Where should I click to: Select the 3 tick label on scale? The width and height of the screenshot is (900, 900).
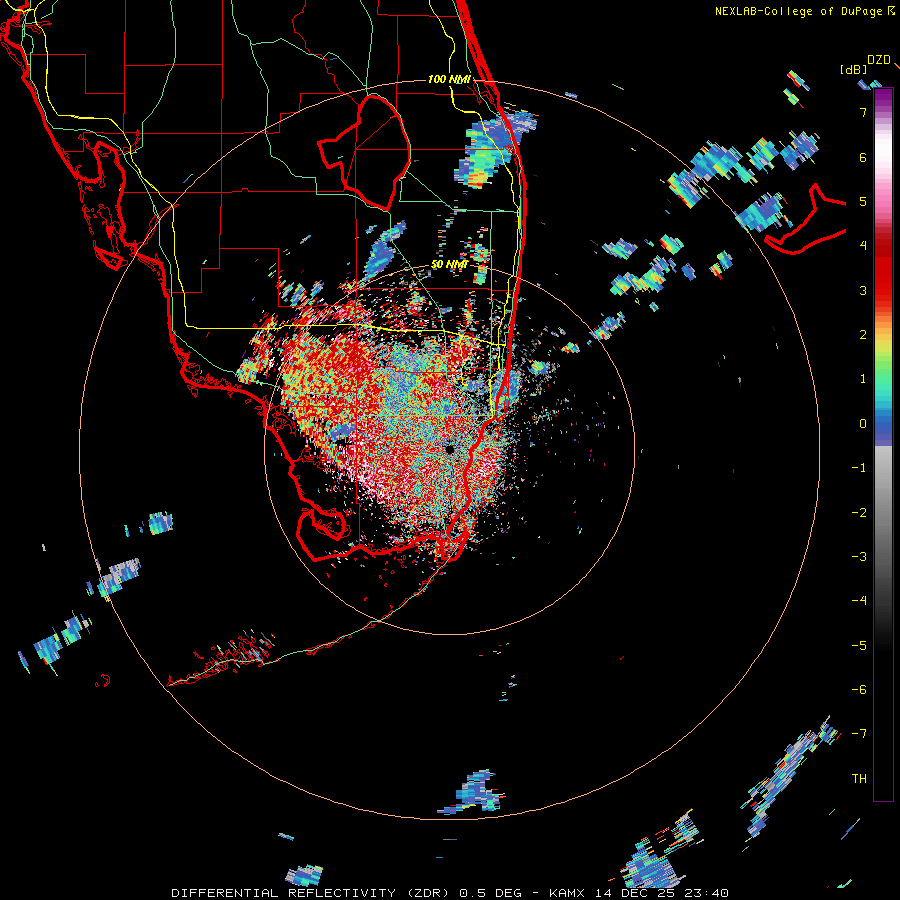coord(863,290)
